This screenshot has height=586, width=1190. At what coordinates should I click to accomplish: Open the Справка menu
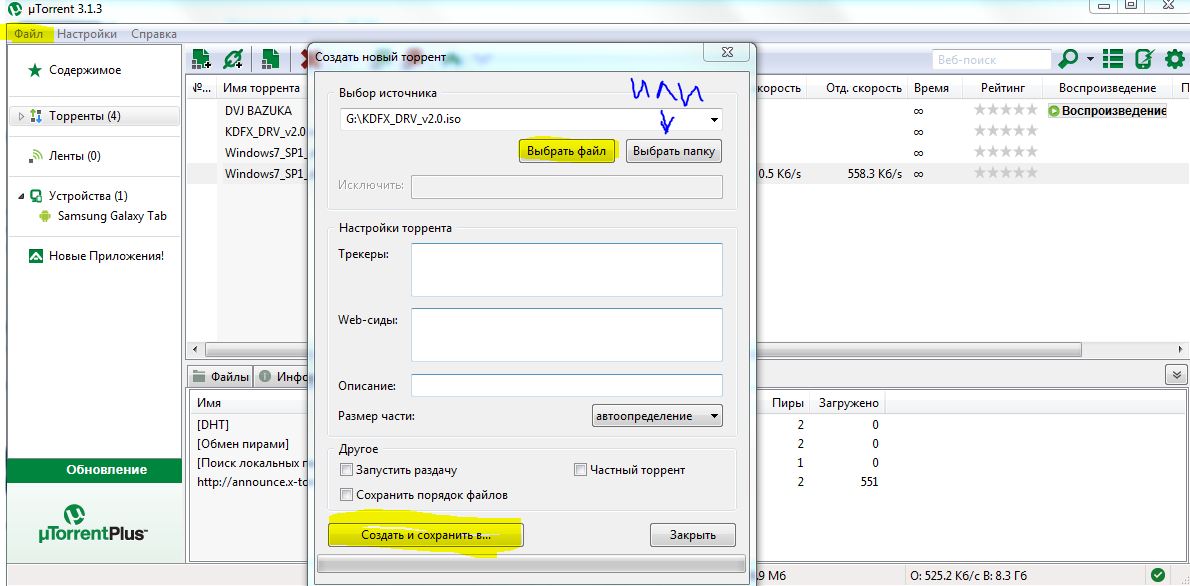tap(154, 34)
